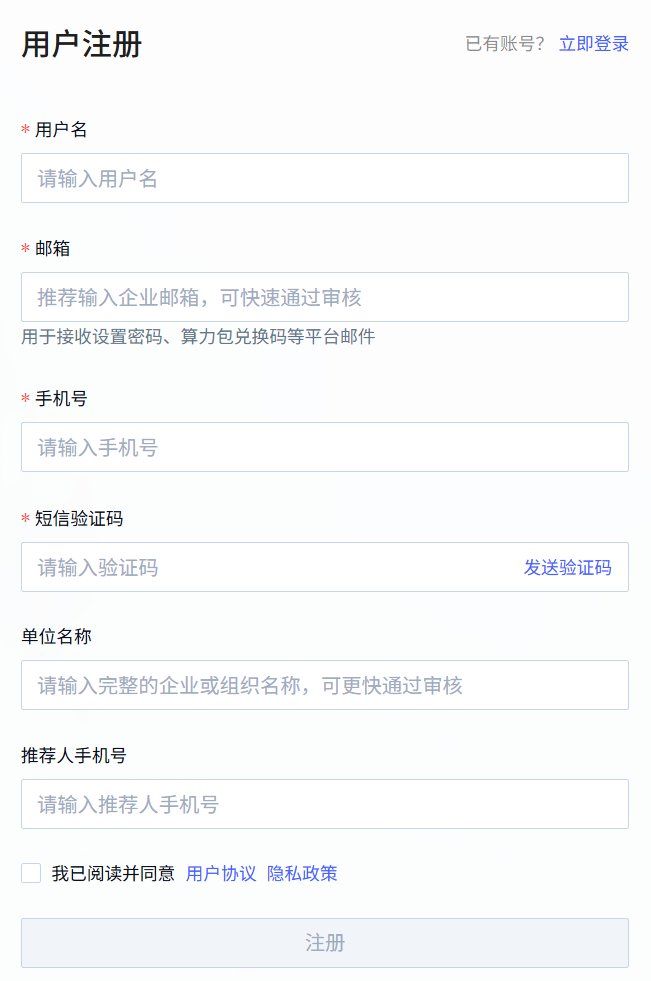Click the 短信验证码 field label text
The width and height of the screenshot is (651, 981).
pos(79,519)
